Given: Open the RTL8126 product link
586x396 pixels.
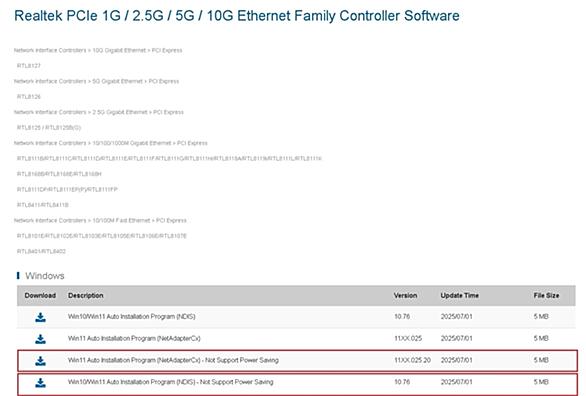Looking at the screenshot, I should click(x=29, y=97).
